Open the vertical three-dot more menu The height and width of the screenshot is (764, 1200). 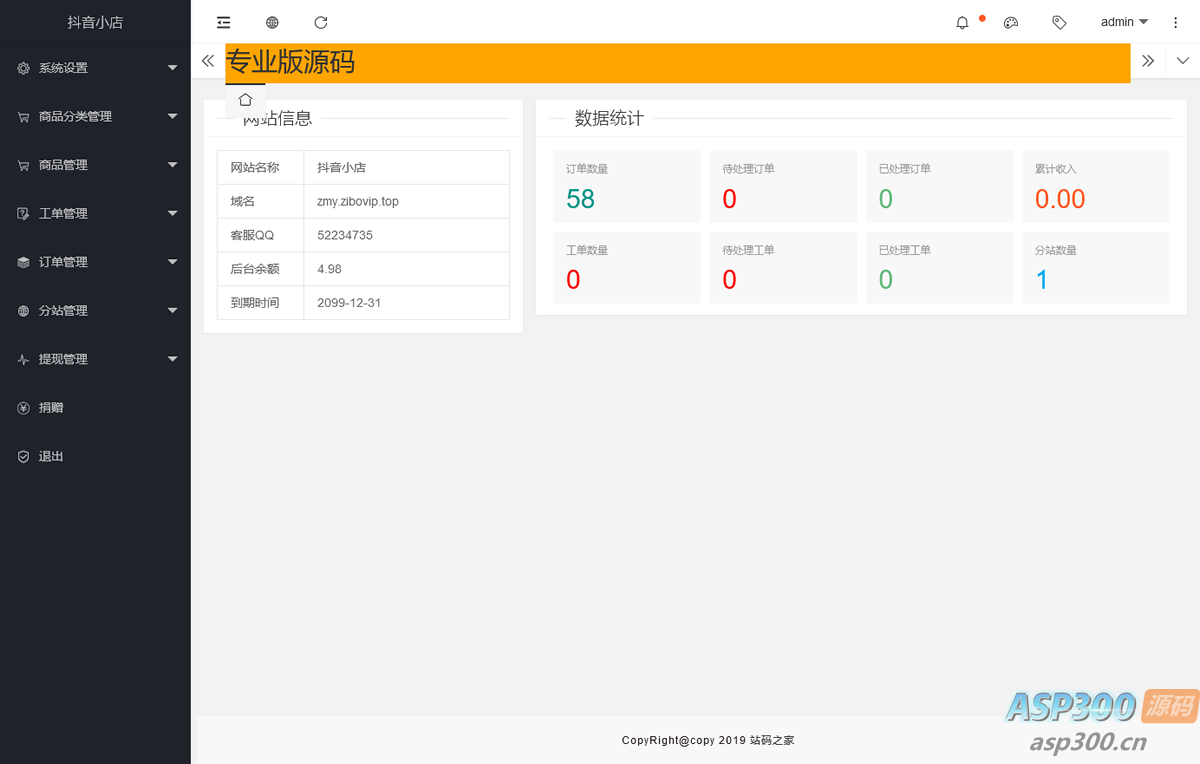pyautogui.click(x=1176, y=22)
